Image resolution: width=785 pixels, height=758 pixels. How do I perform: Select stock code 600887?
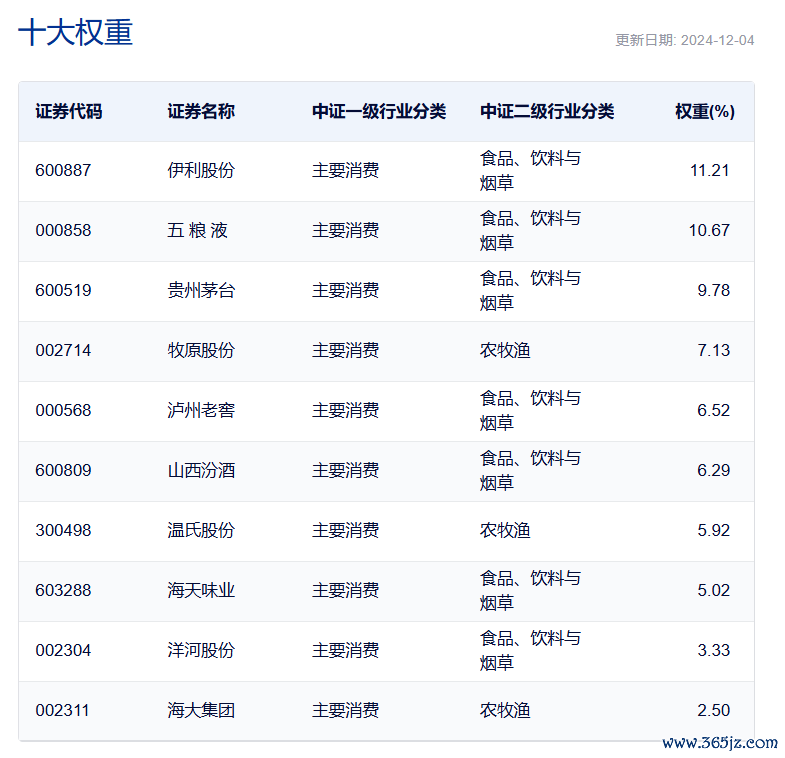coord(63,170)
